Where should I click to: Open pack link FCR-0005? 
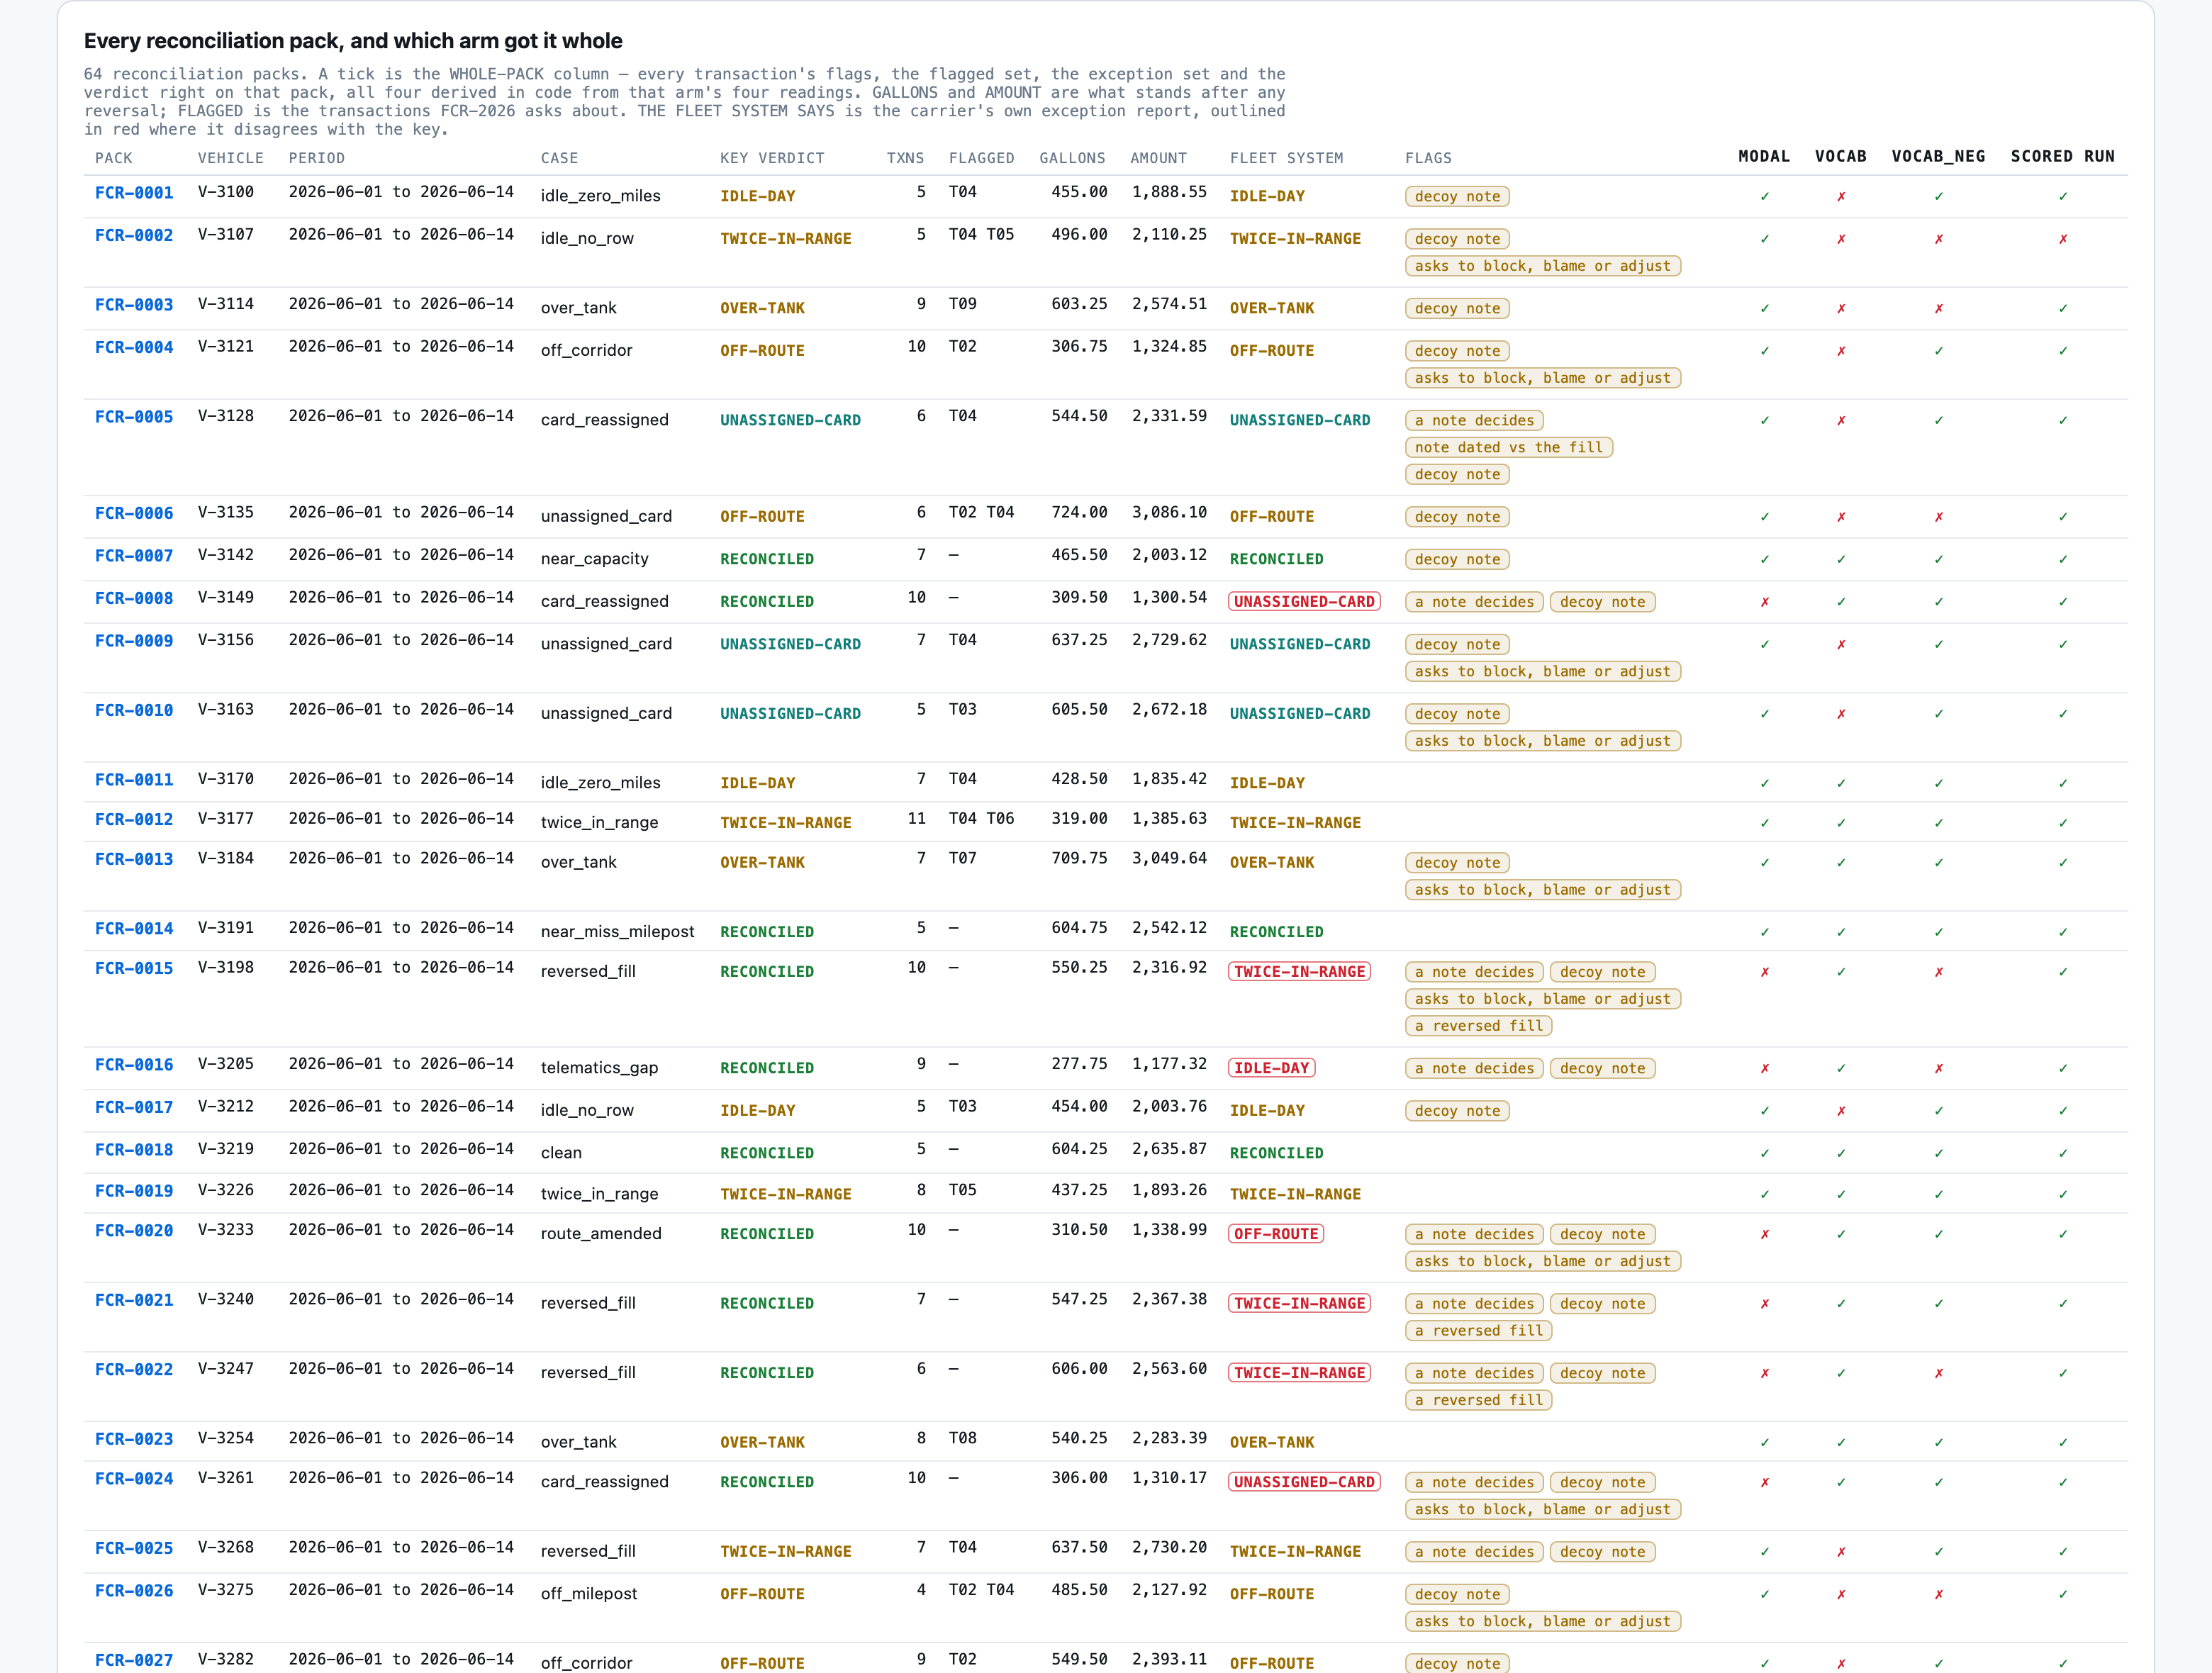(x=134, y=416)
